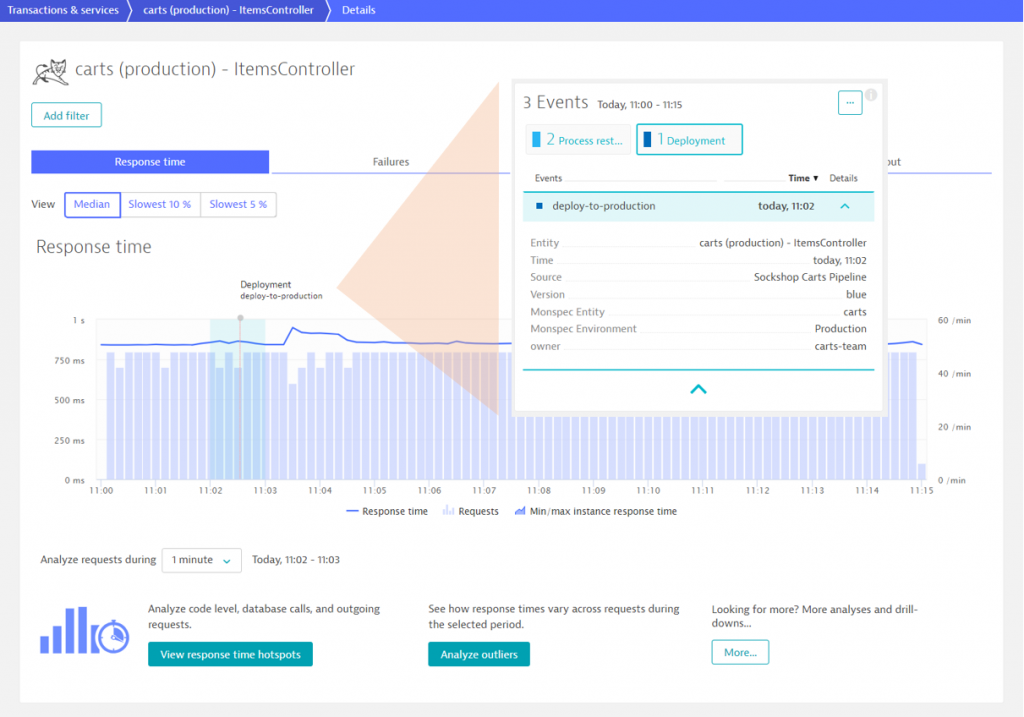The image size is (1024, 717).
Task: Switch view to Slowest 10 %
Action: pos(160,204)
